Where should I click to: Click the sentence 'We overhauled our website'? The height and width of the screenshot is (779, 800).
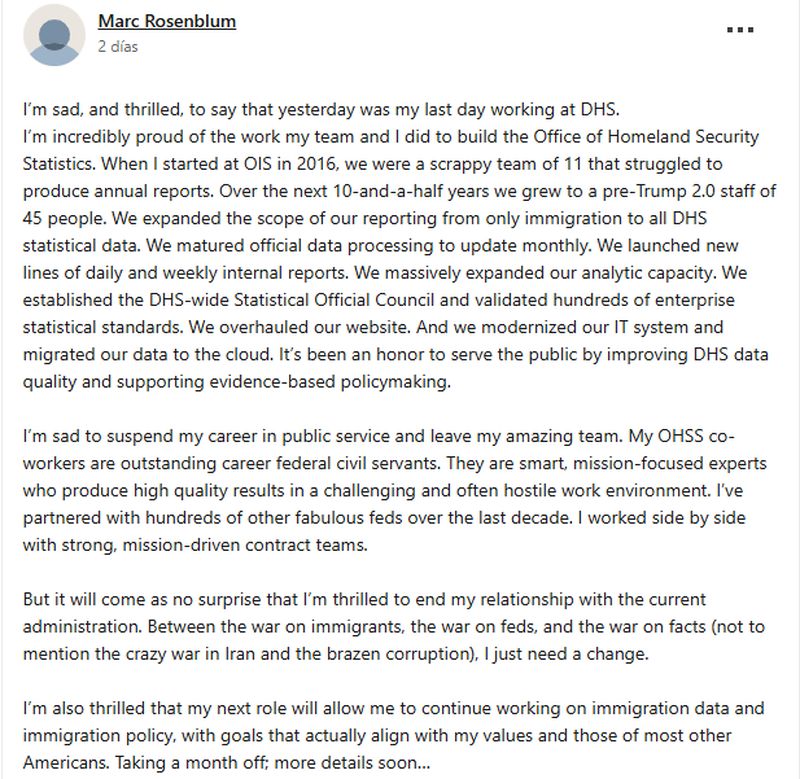coord(299,327)
